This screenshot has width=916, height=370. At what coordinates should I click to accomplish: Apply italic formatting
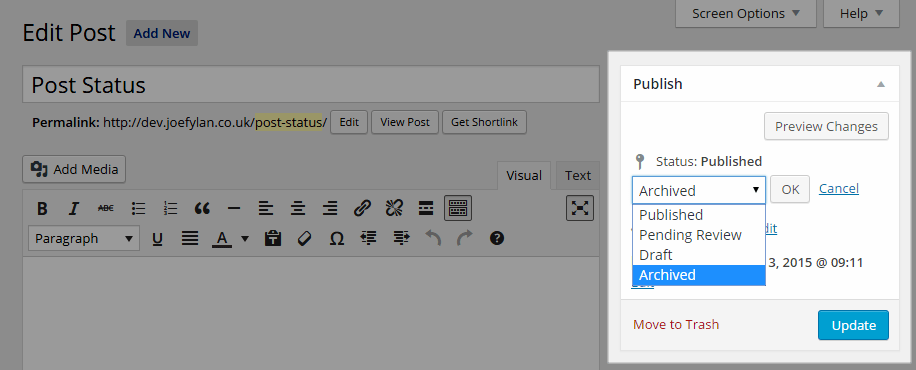(x=74, y=208)
